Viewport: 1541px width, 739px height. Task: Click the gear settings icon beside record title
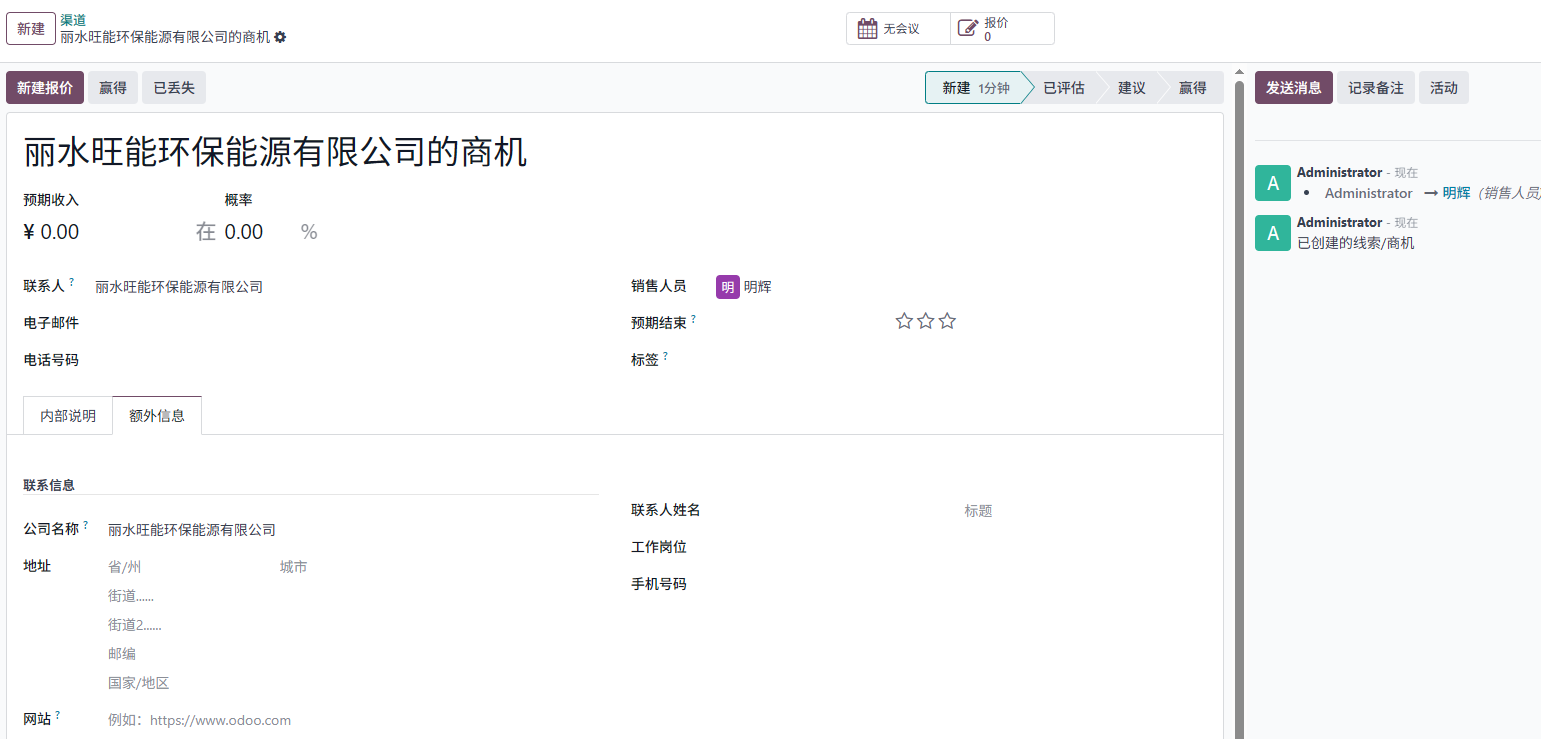coord(280,37)
